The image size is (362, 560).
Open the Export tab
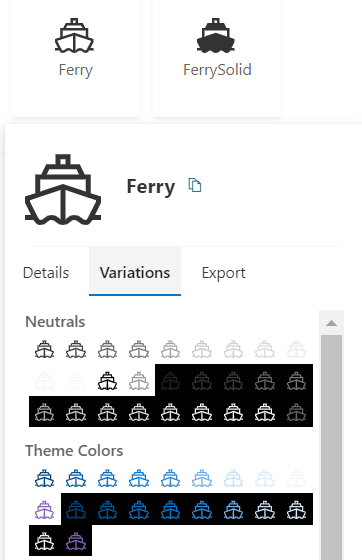coord(223,272)
